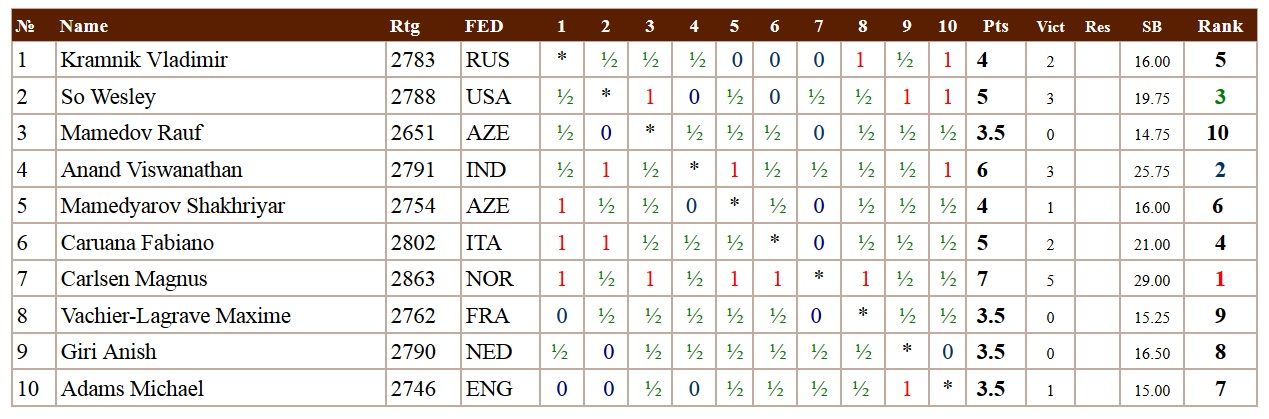
Task: Select Giri Anish's row name
Action: coord(108,352)
